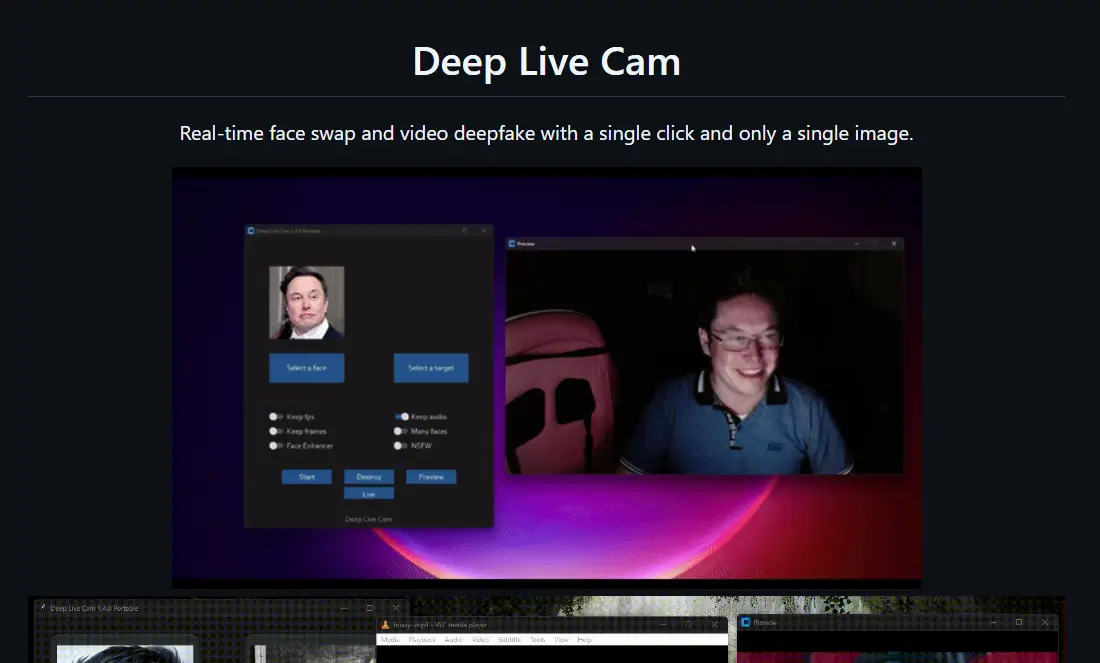Enable the Many faces toggle
Viewport: 1100px width, 663px height.
400,431
